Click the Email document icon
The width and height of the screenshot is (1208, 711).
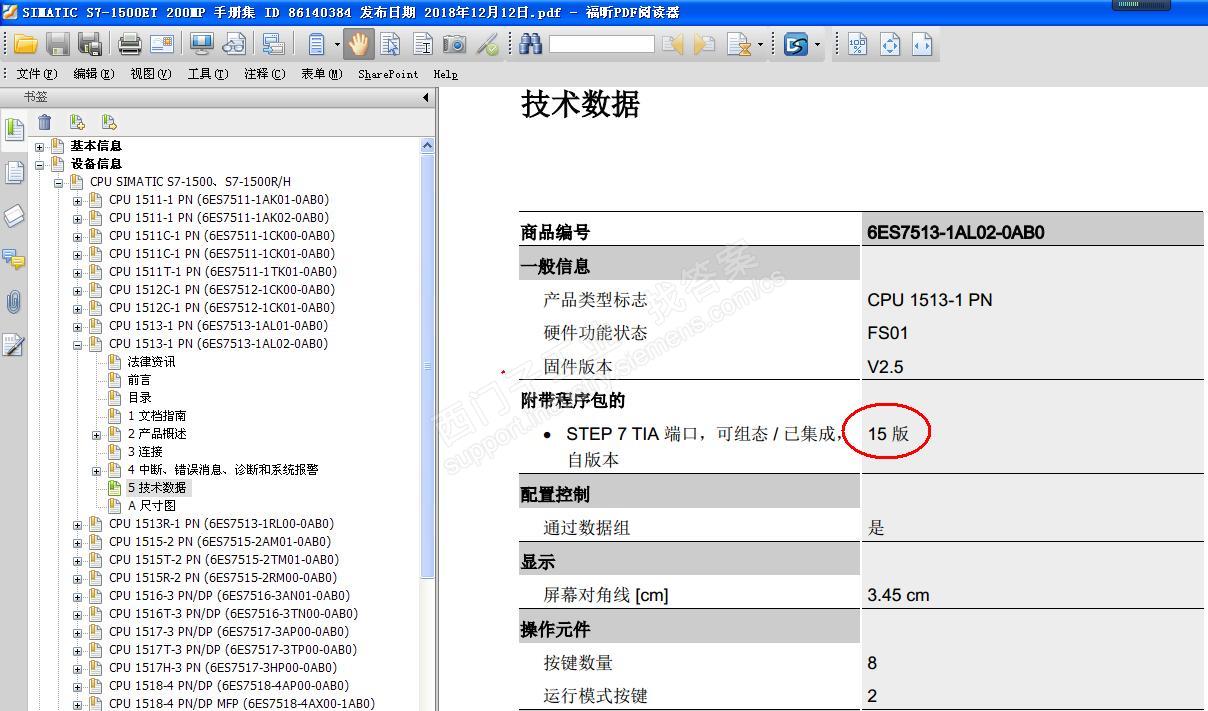(x=162, y=44)
